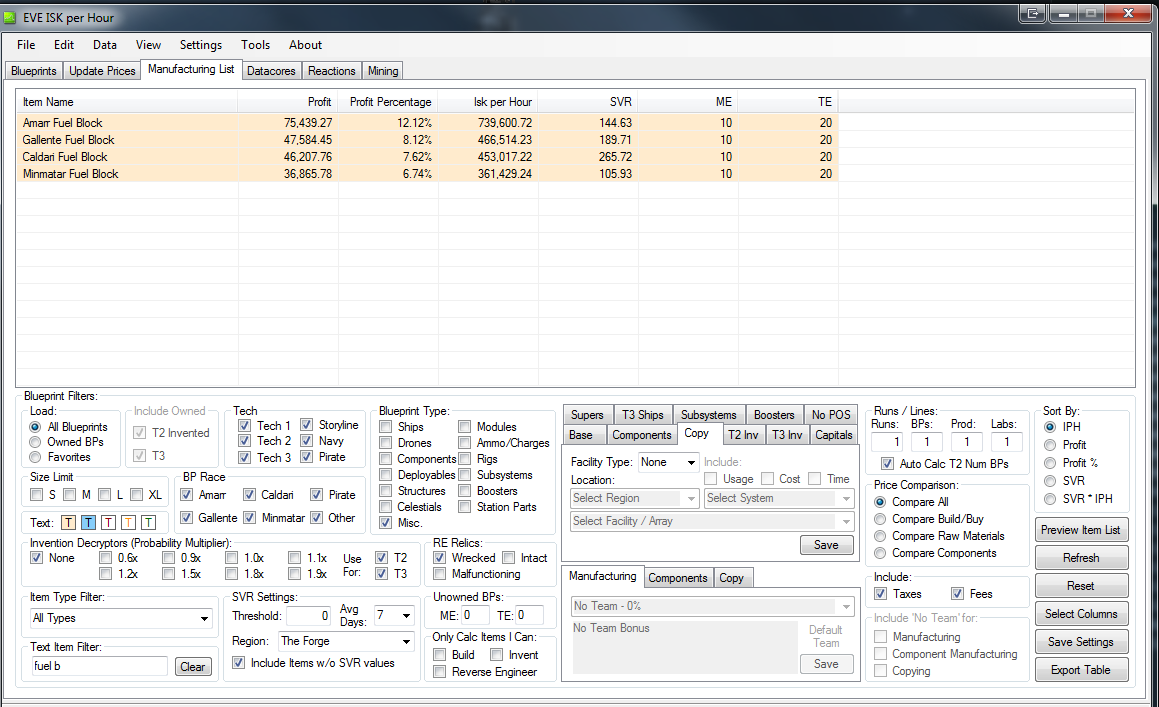The height and width of the screenshot is (707, 1159).
Task: Open the SVR Region dropdown
Action: coord(346,641)
